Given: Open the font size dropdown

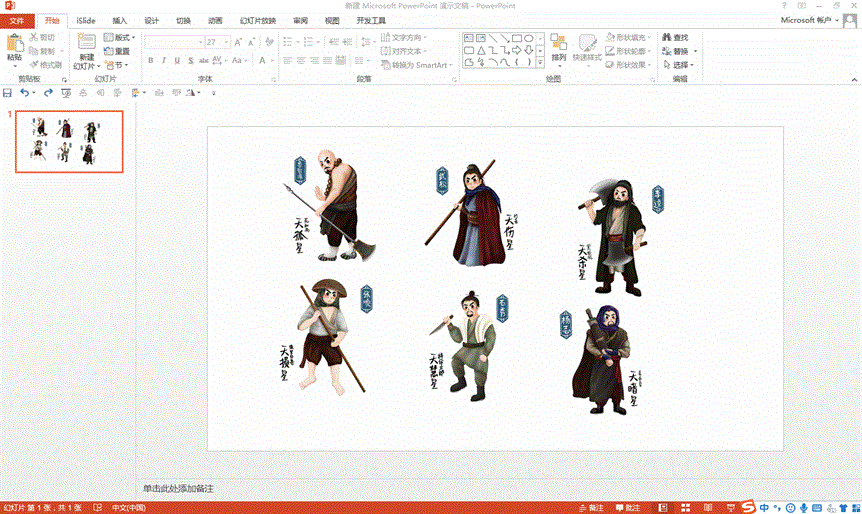Looking at the screenshot, I should [x=226, y=42].
